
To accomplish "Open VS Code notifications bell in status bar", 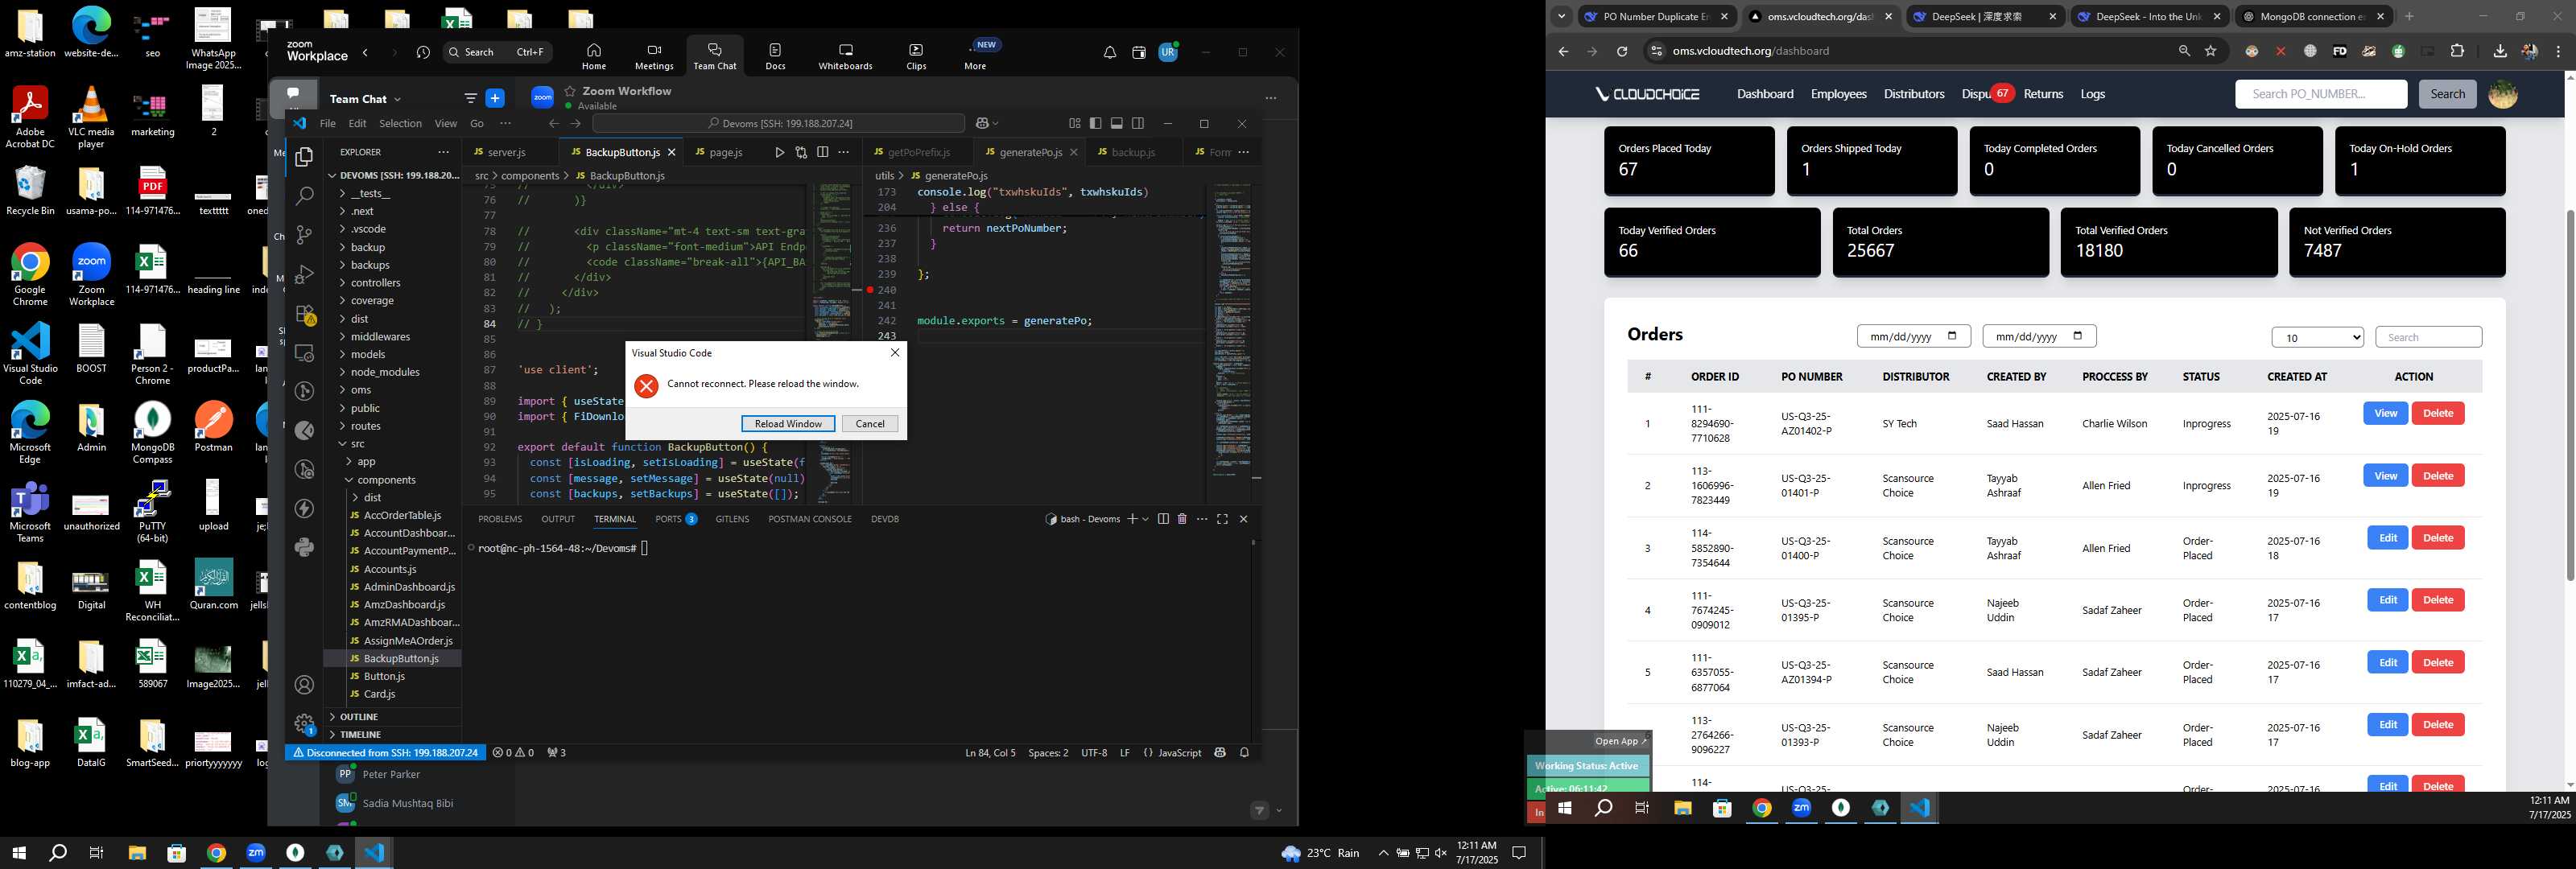I will pos(1245,753).
